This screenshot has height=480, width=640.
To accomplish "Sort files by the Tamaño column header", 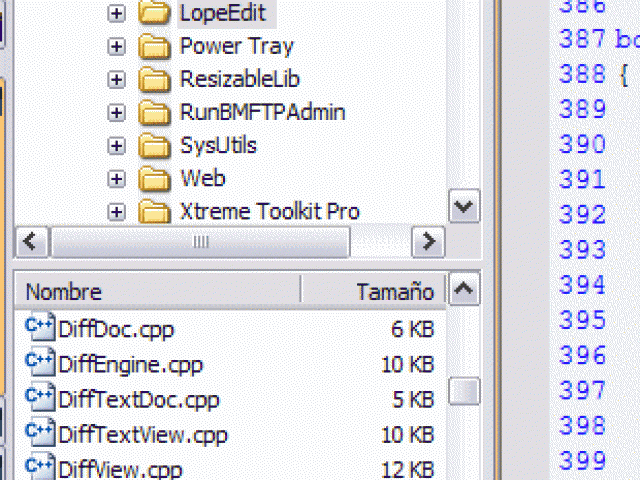I will tap(373, 290).
